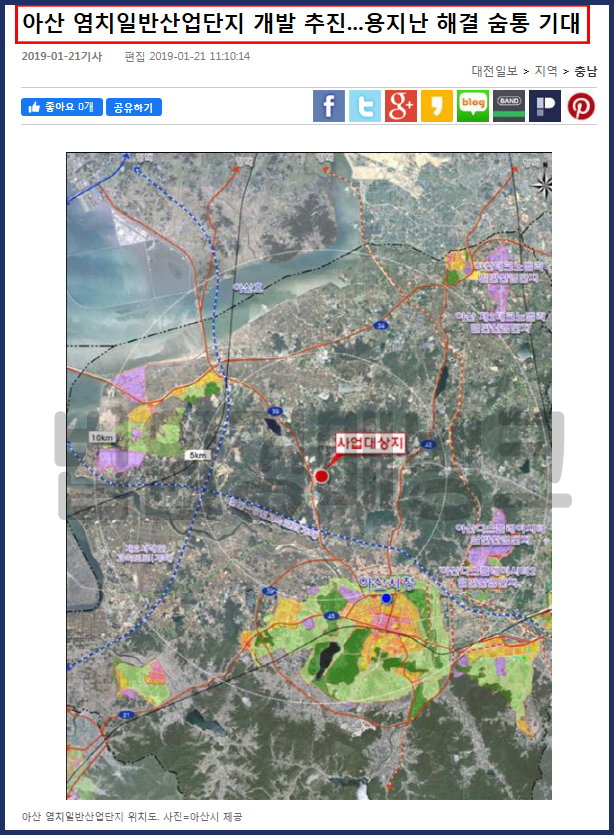This screenshot has width=614, height=835.
Task: Share article on Facebook icon
Action: [x=329, y=106]
